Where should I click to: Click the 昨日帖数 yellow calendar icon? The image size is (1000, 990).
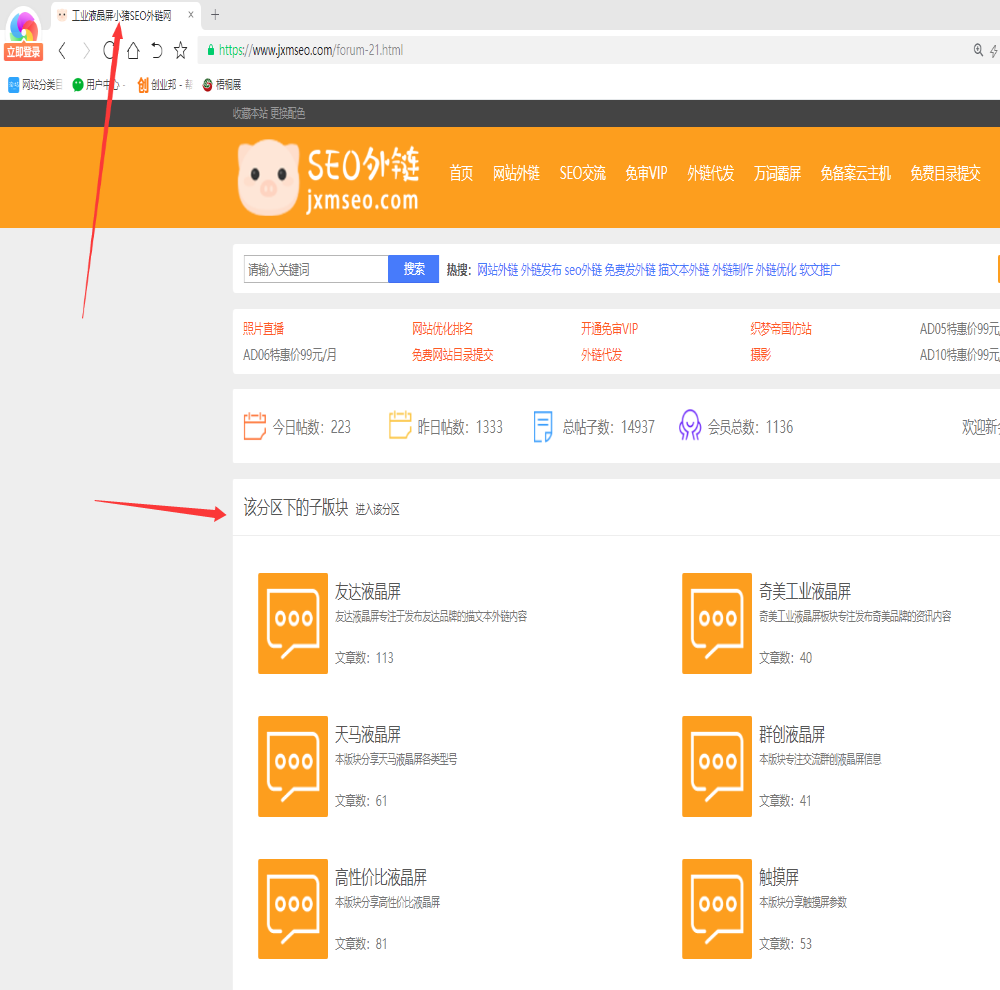point(400,425)
